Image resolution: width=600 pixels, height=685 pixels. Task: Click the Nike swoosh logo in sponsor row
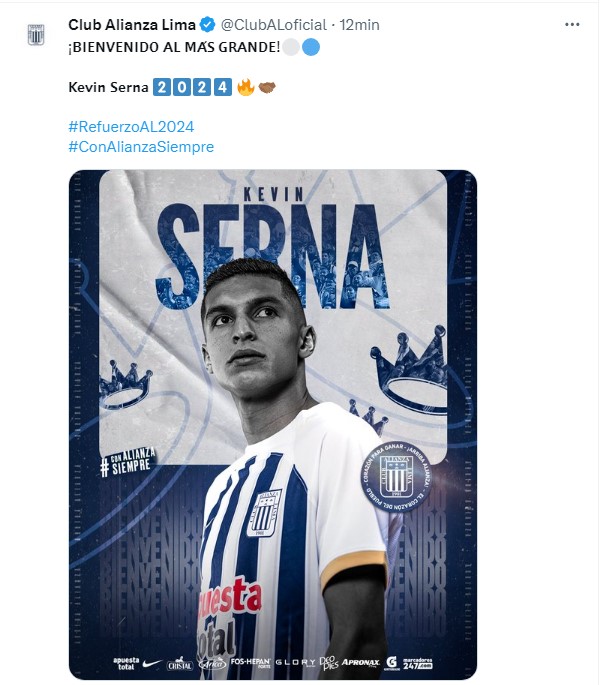[152, 664]
